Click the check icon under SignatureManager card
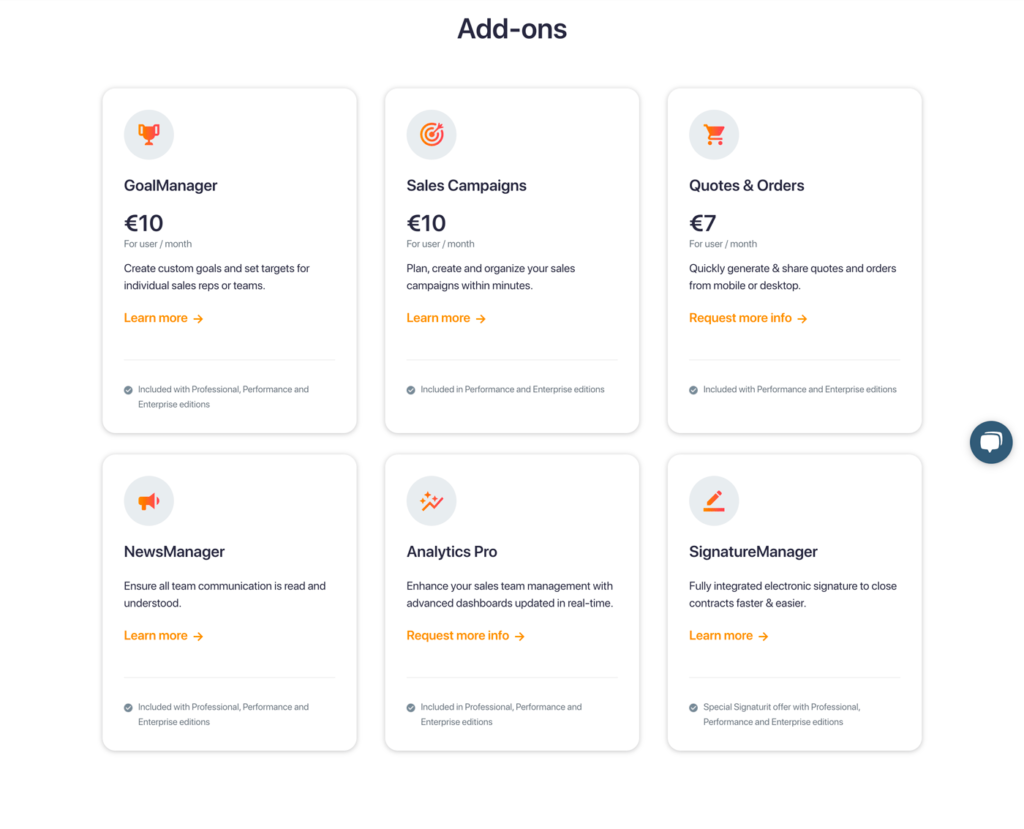Viewport: 1024px width, 829px height. click(x=693, y=707)
